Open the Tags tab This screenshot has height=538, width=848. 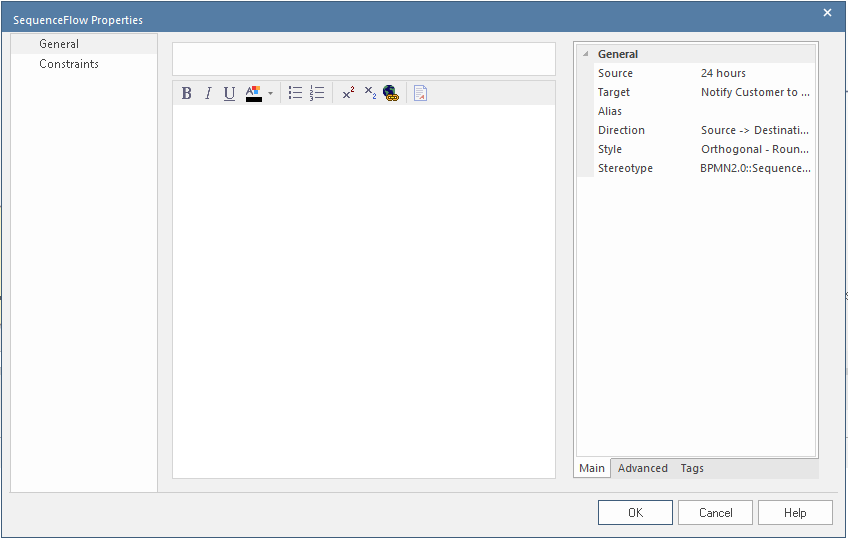[x=692, y=468]
